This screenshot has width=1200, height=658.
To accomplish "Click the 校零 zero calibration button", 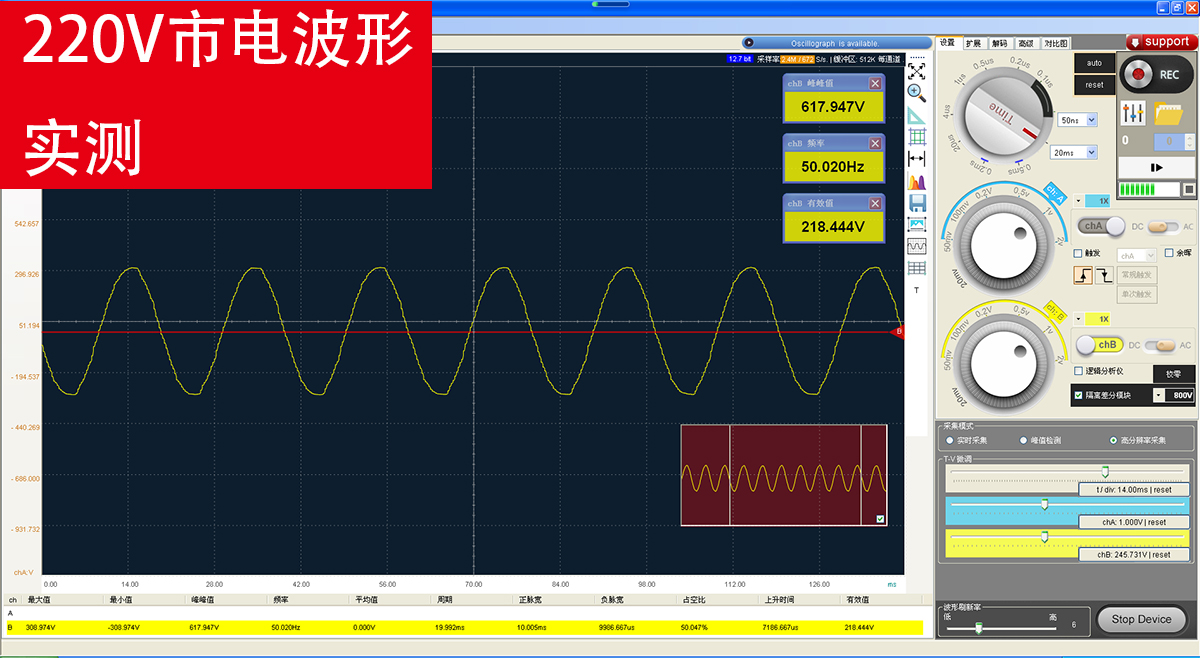I will coord(1174,373).
